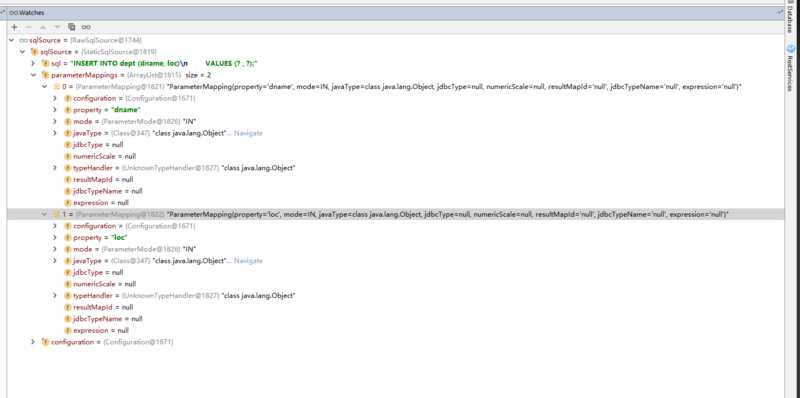Expand configuration under element 1
This screenshot has width=800, height=398.
(56, 226)
